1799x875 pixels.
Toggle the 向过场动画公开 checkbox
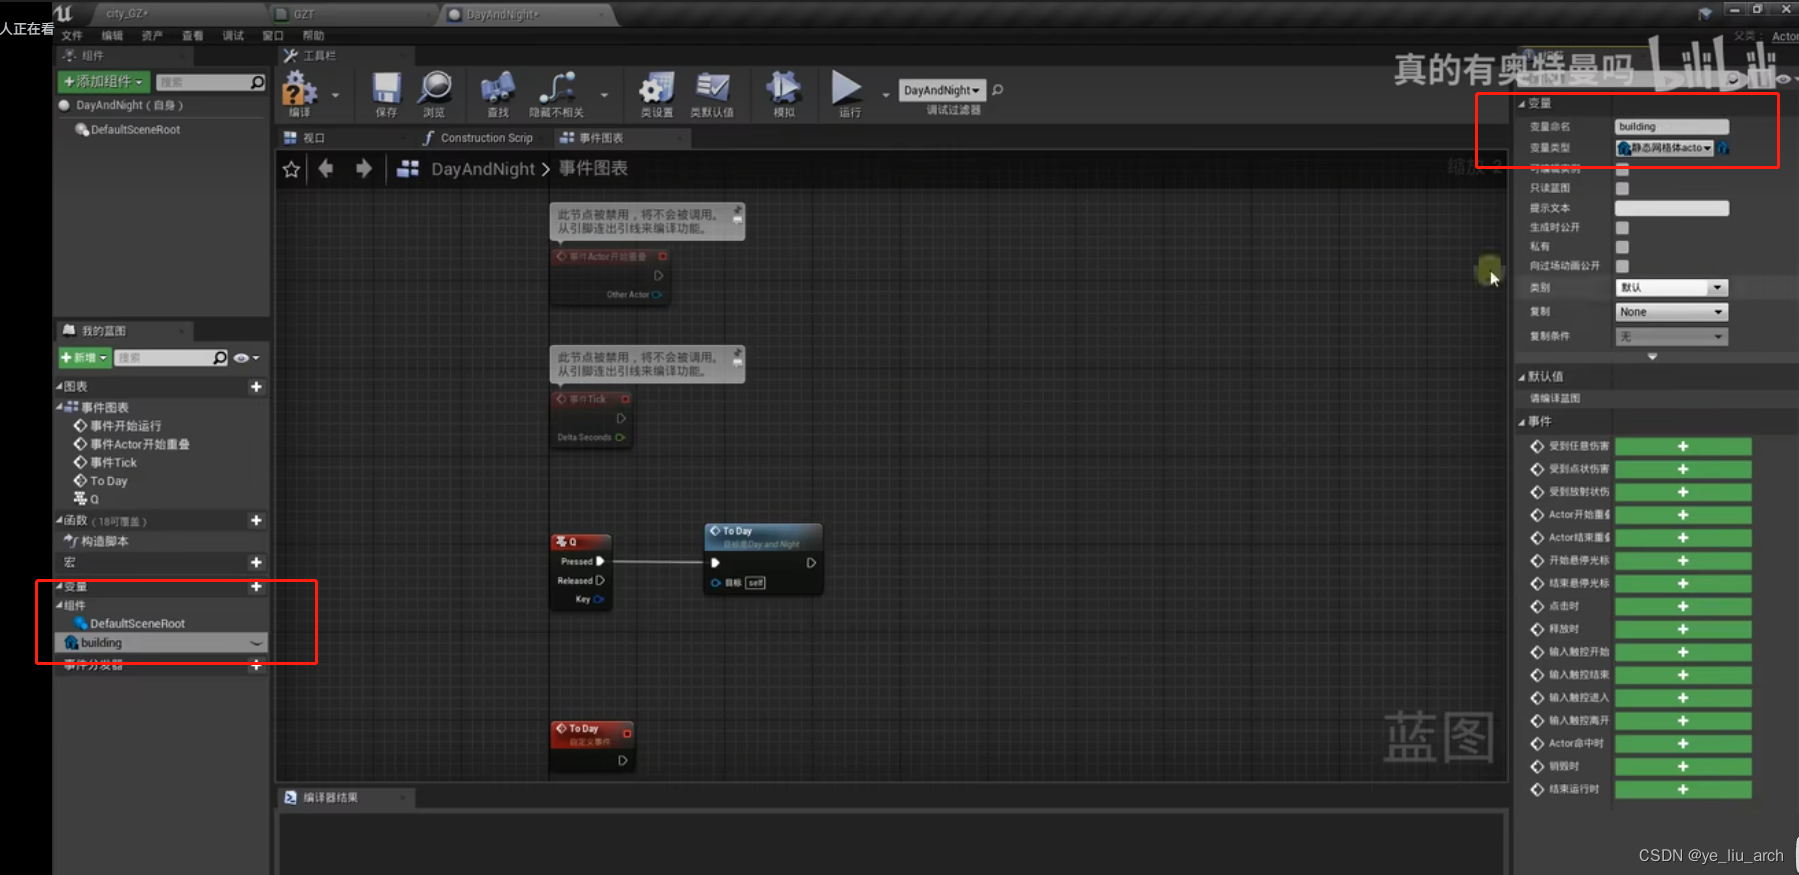[1622, 266]
